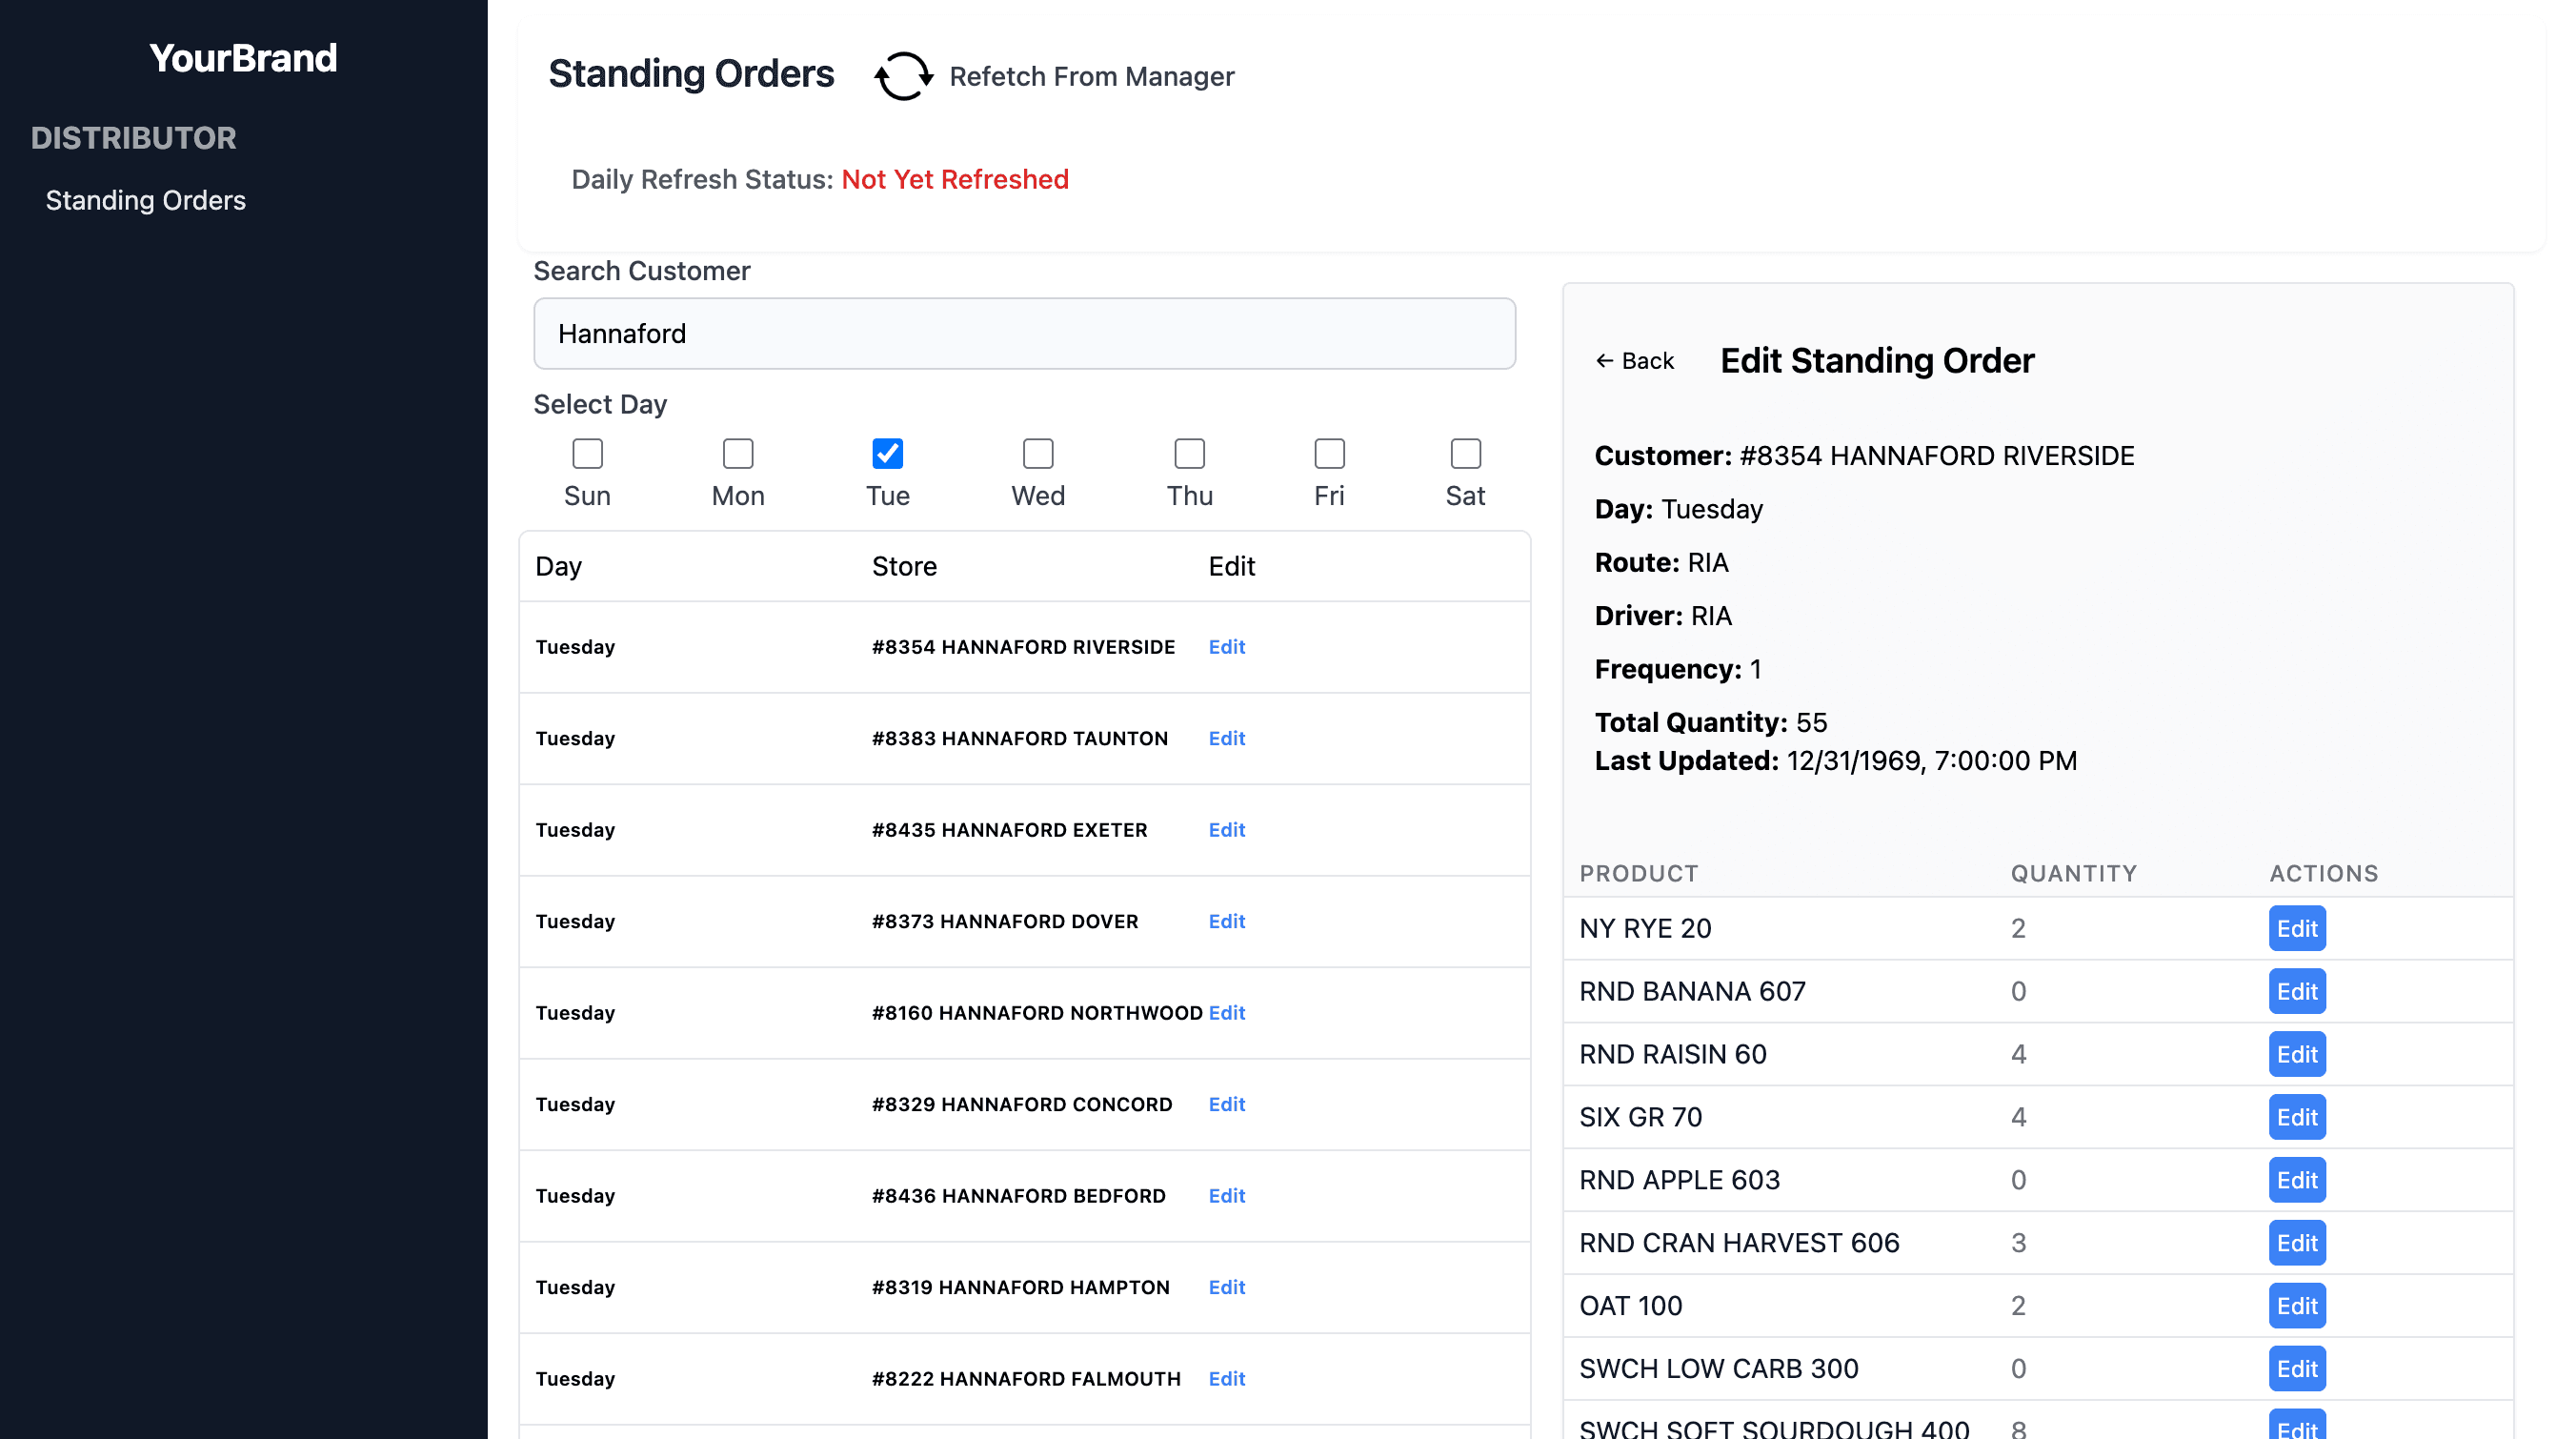Image resolution: width=2576 pixels, height=1439 pixels.
Task: Click the #8160 HANNAFORD NORTHWOOD store name
Action: [x=1037, y=1013]
